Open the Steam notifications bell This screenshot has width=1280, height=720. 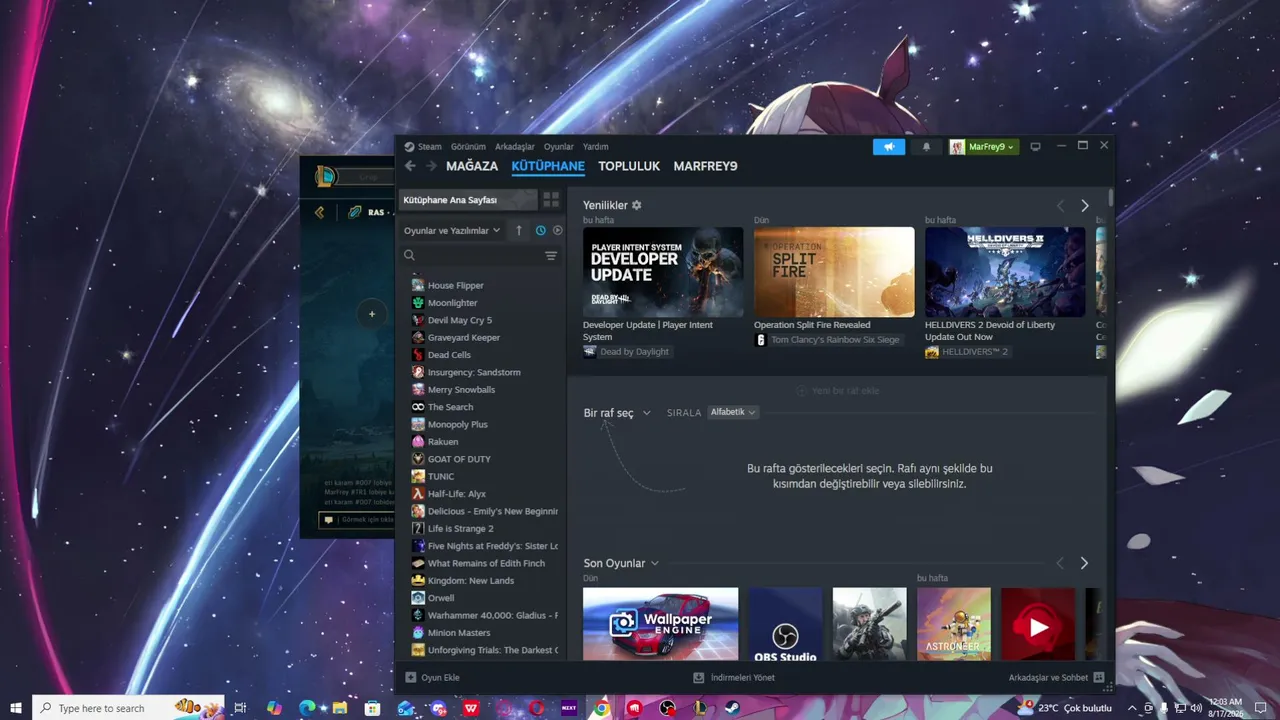click(926, 147)
